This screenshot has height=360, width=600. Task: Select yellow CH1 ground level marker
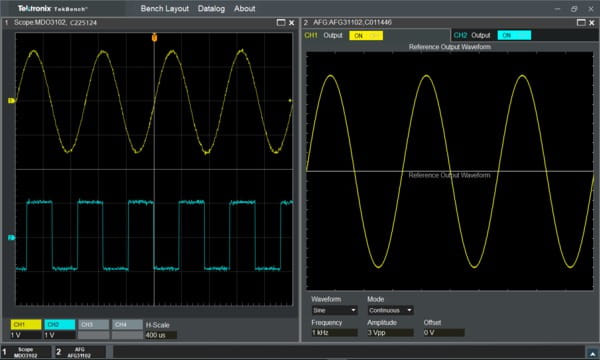point(11,101)
